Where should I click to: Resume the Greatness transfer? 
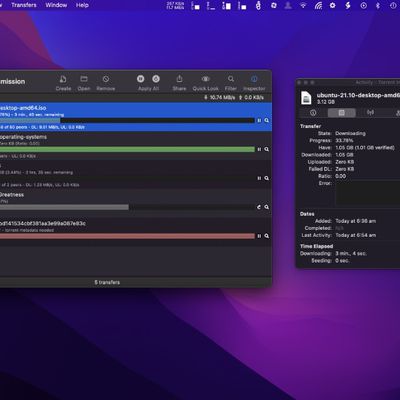click(259, 207)
